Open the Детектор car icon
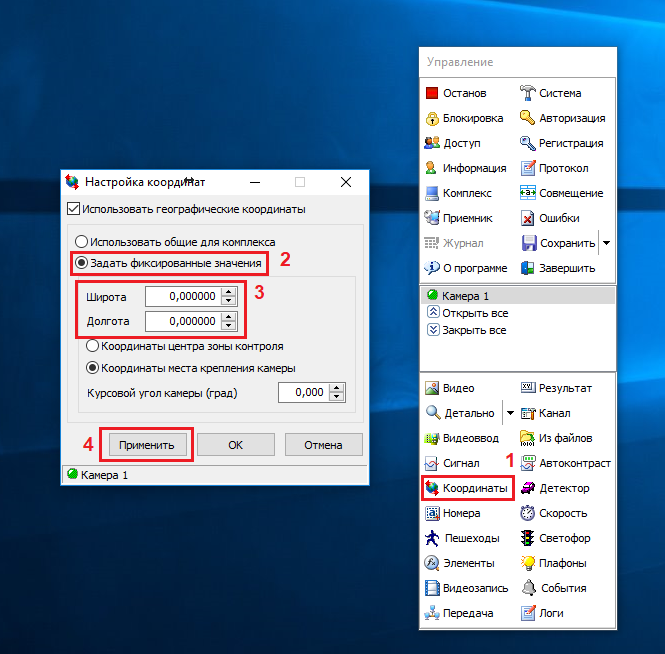Image resolution: width=665 pixels, height=654 pixels. (x=528, y=488)
